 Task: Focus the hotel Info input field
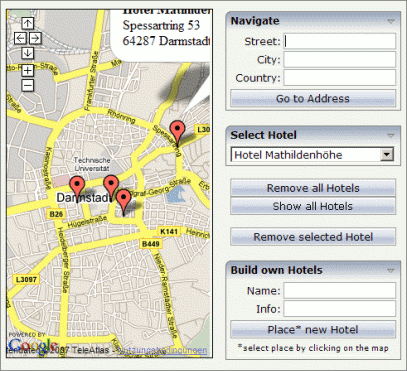pos(340,309)
